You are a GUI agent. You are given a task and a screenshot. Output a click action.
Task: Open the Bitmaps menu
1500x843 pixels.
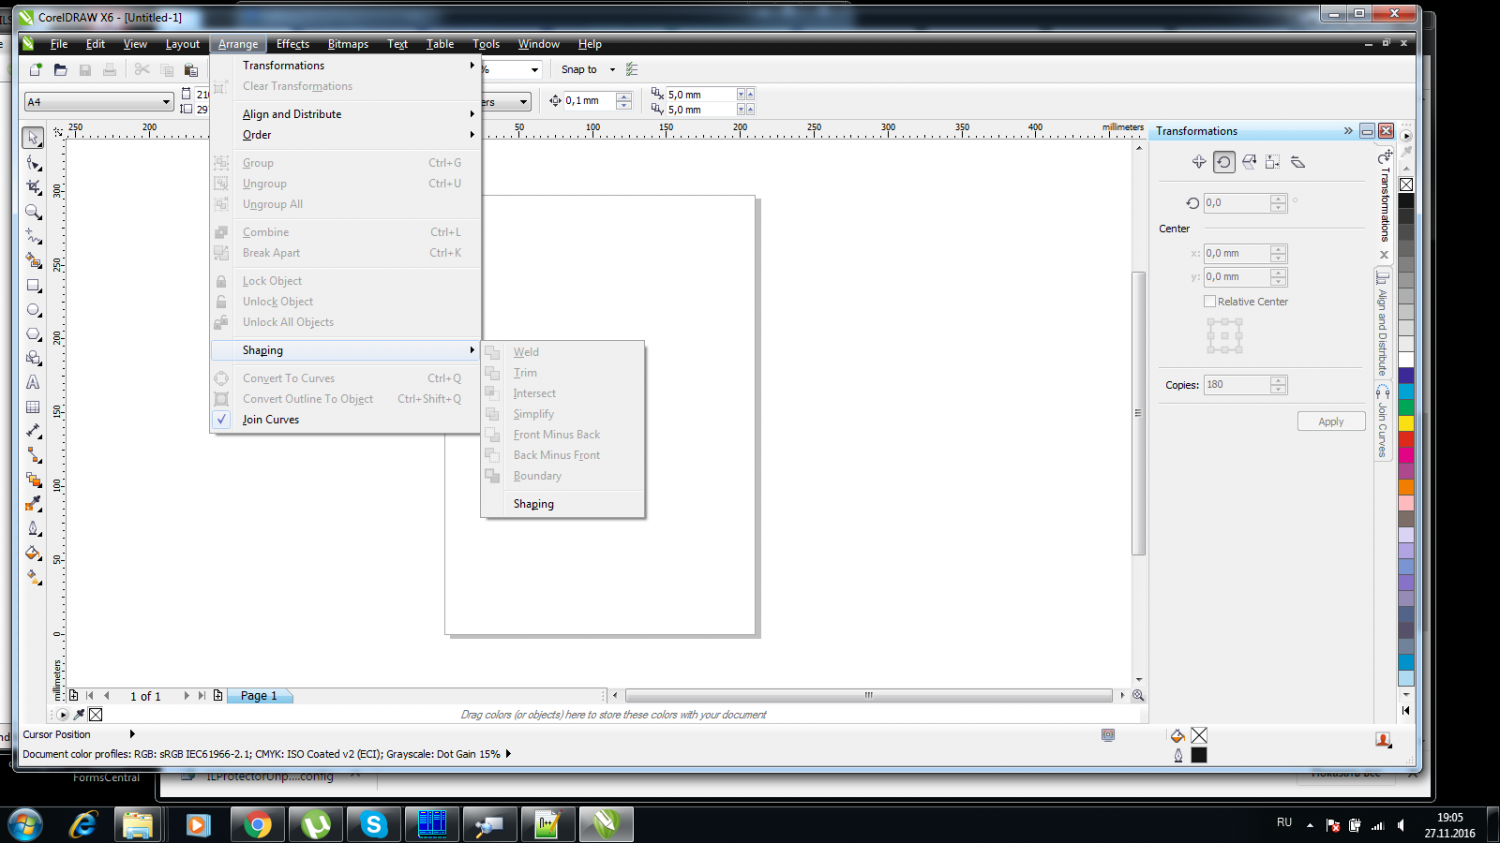[x=348, y=44]
